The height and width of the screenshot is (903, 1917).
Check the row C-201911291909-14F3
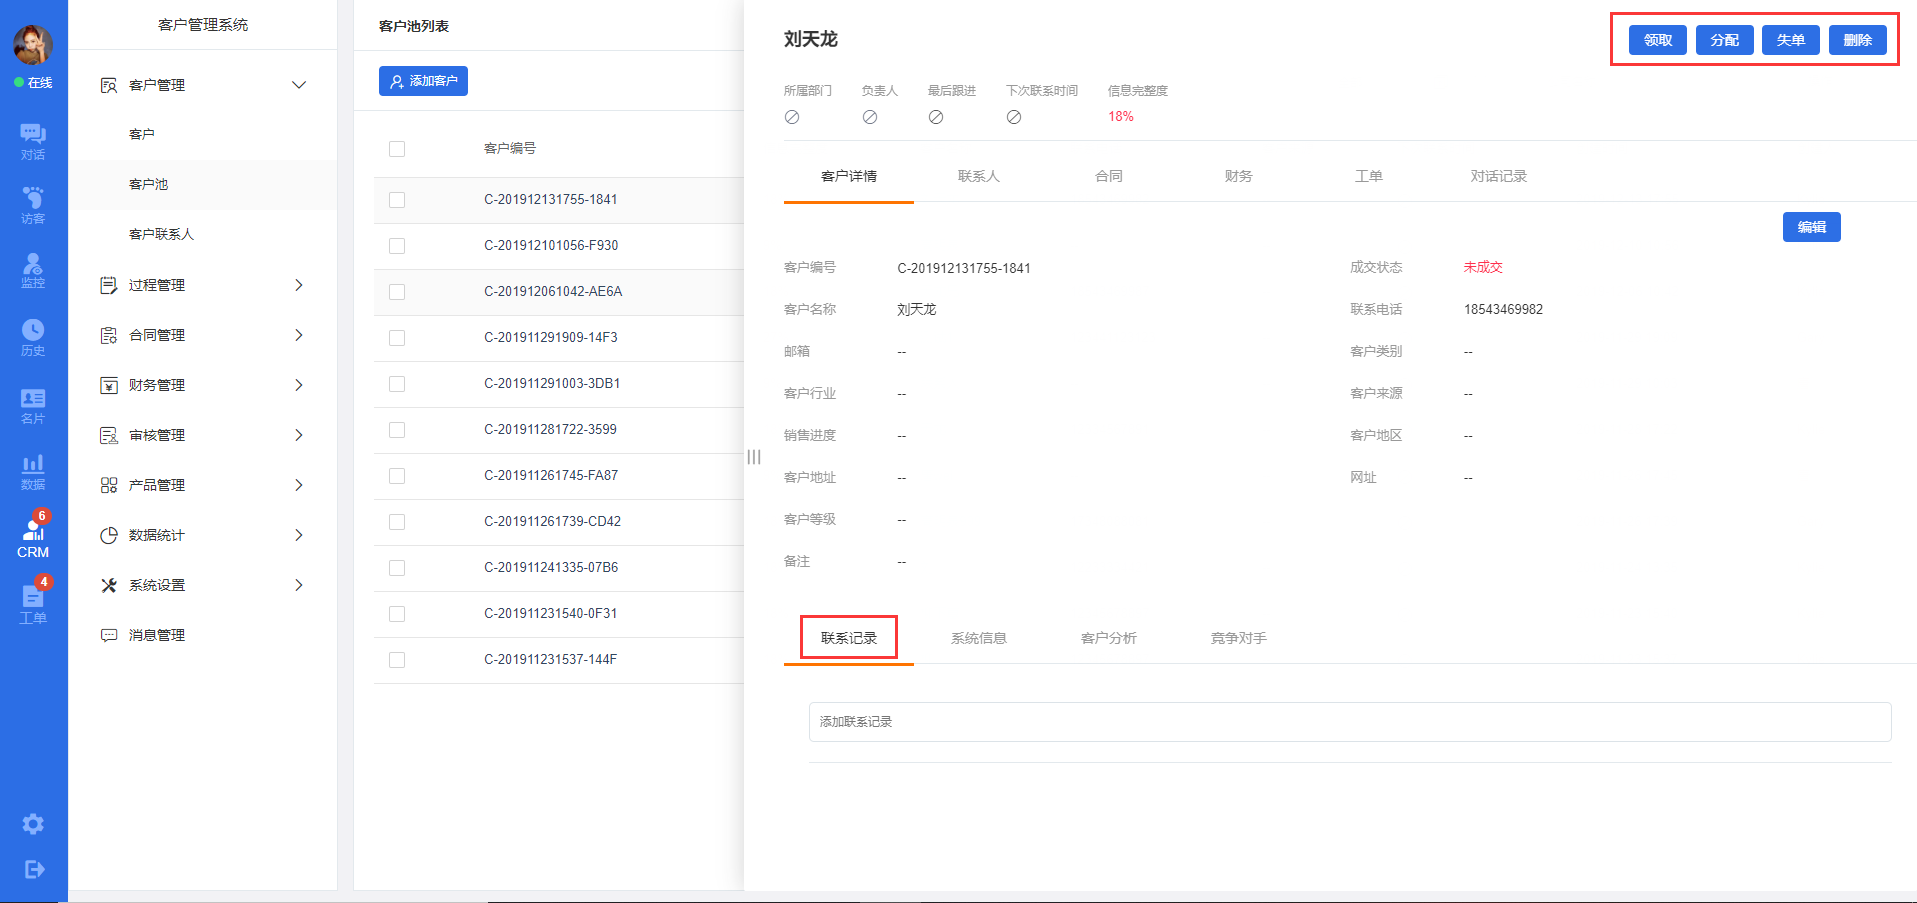click(397, 338)
